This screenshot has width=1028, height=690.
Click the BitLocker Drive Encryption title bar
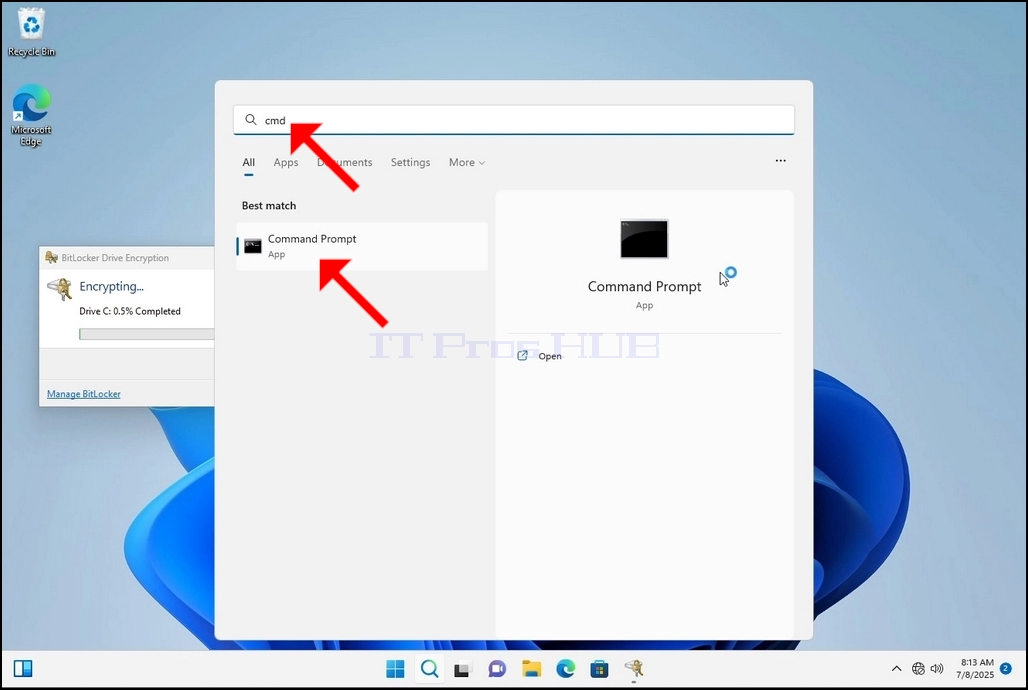tap(127, 258)
